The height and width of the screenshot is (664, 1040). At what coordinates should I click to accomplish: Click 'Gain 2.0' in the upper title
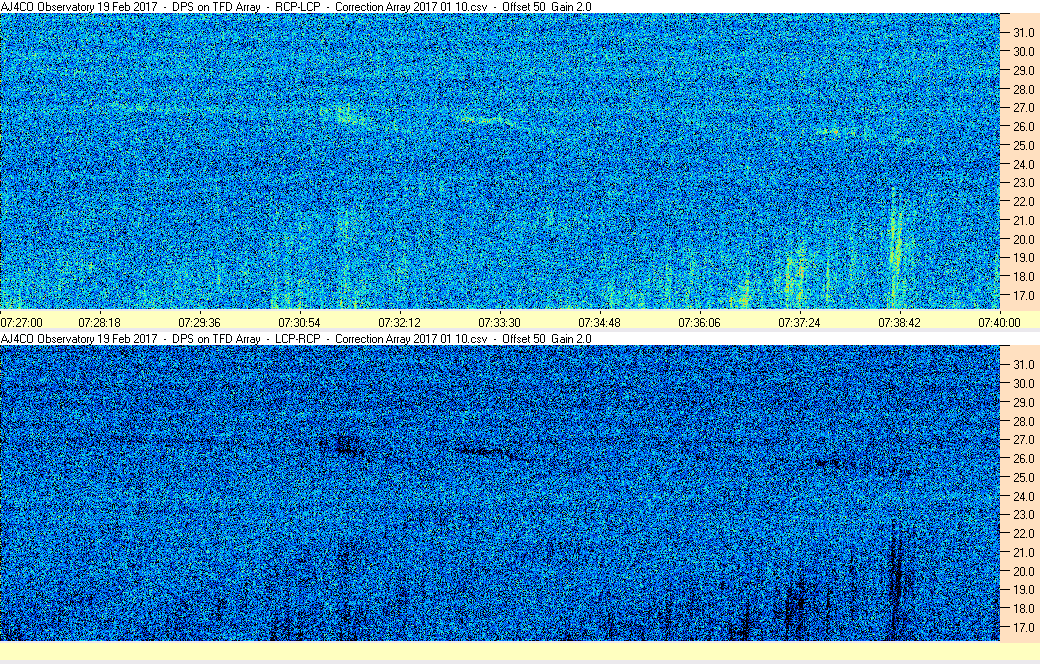572,7
